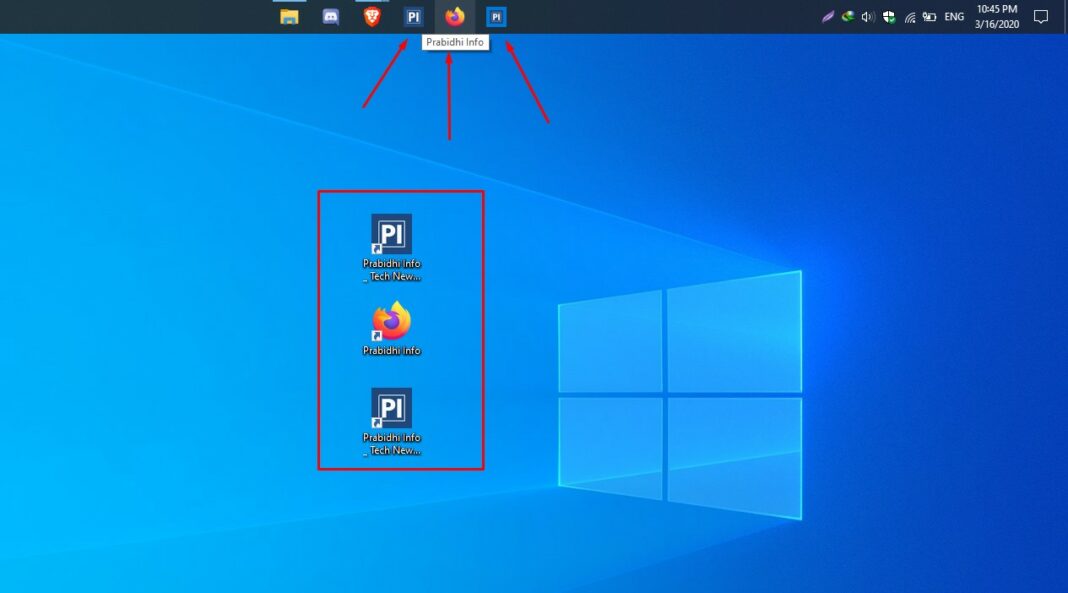Click the rightmost PI taskbar icon
Image resolution: width=1068 pixels, height=593 pixels.
pos(496,16)
